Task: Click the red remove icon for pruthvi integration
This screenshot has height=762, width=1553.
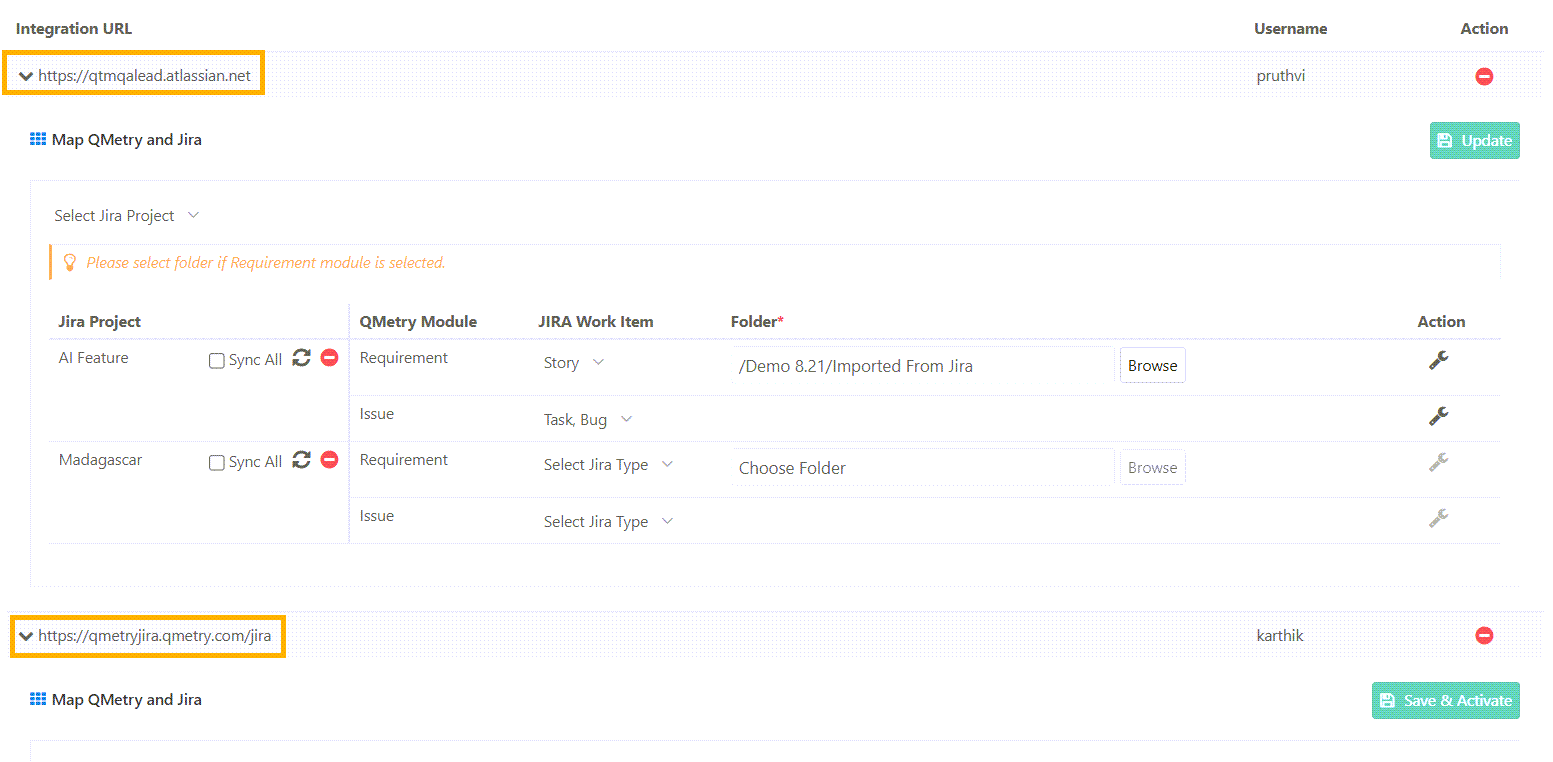Action: click(x=1484, y=76)
